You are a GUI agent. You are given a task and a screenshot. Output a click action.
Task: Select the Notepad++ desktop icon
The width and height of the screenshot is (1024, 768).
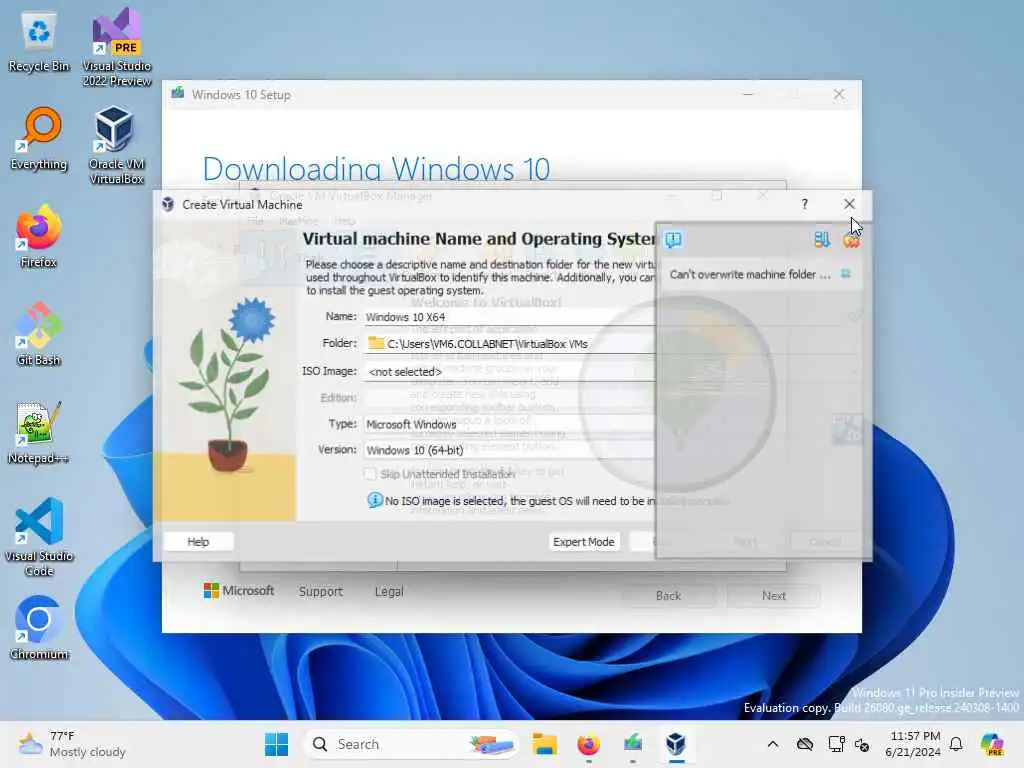coord(39,432)
